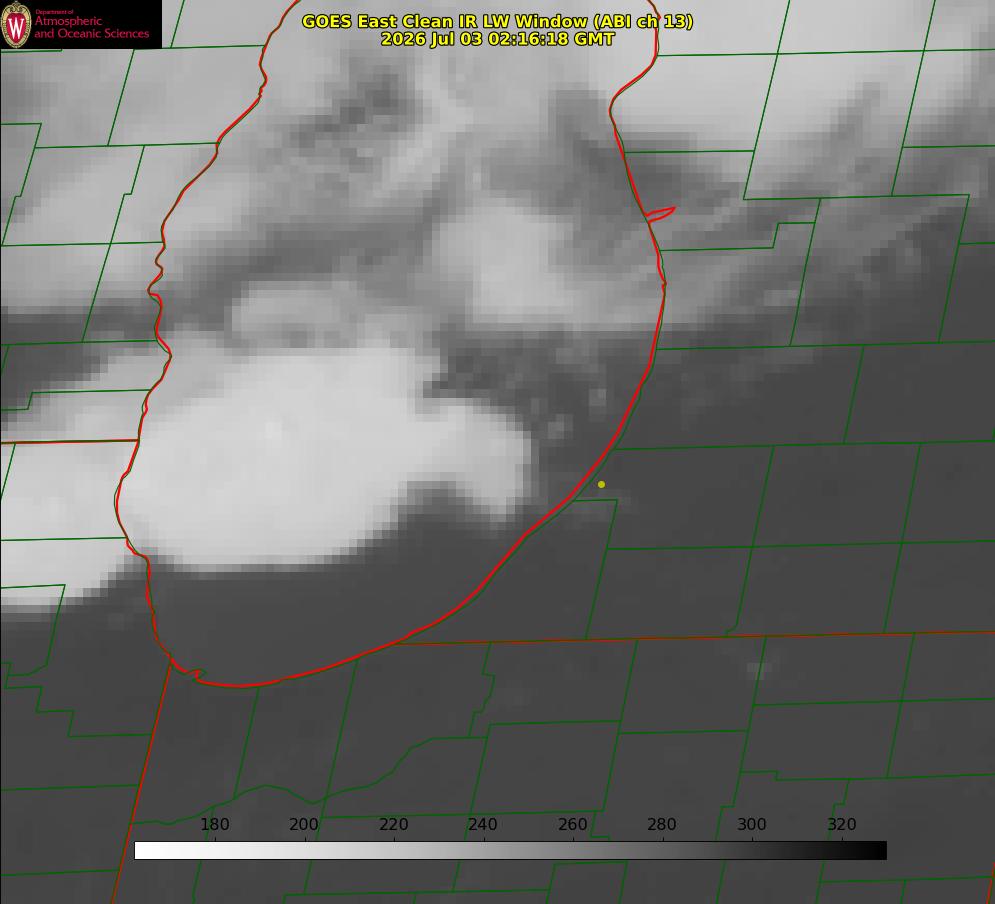Screen dimensions: 995x904
Task: Click the 180 label on colorbar
Action: tap(214, 824)
